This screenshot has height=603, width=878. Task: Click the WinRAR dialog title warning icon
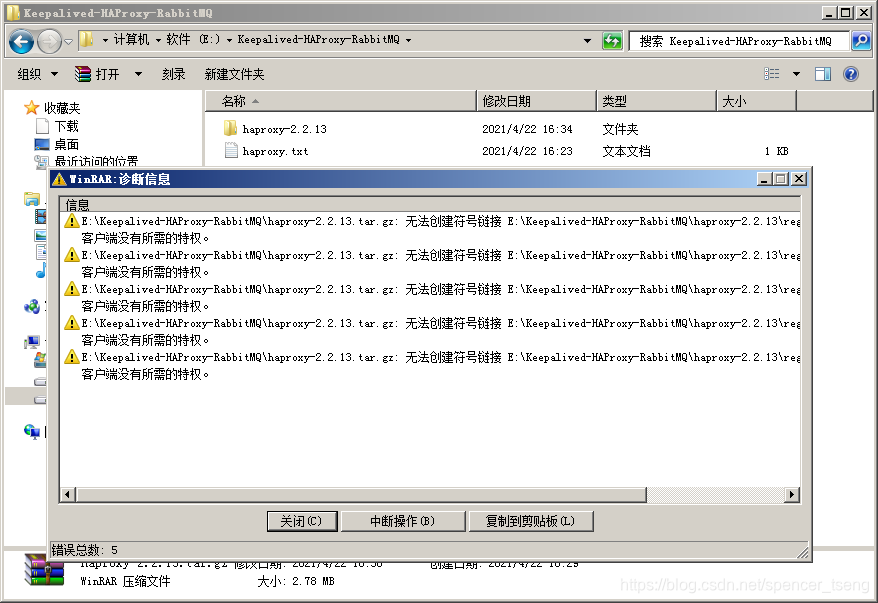click(x=59, y=179)
